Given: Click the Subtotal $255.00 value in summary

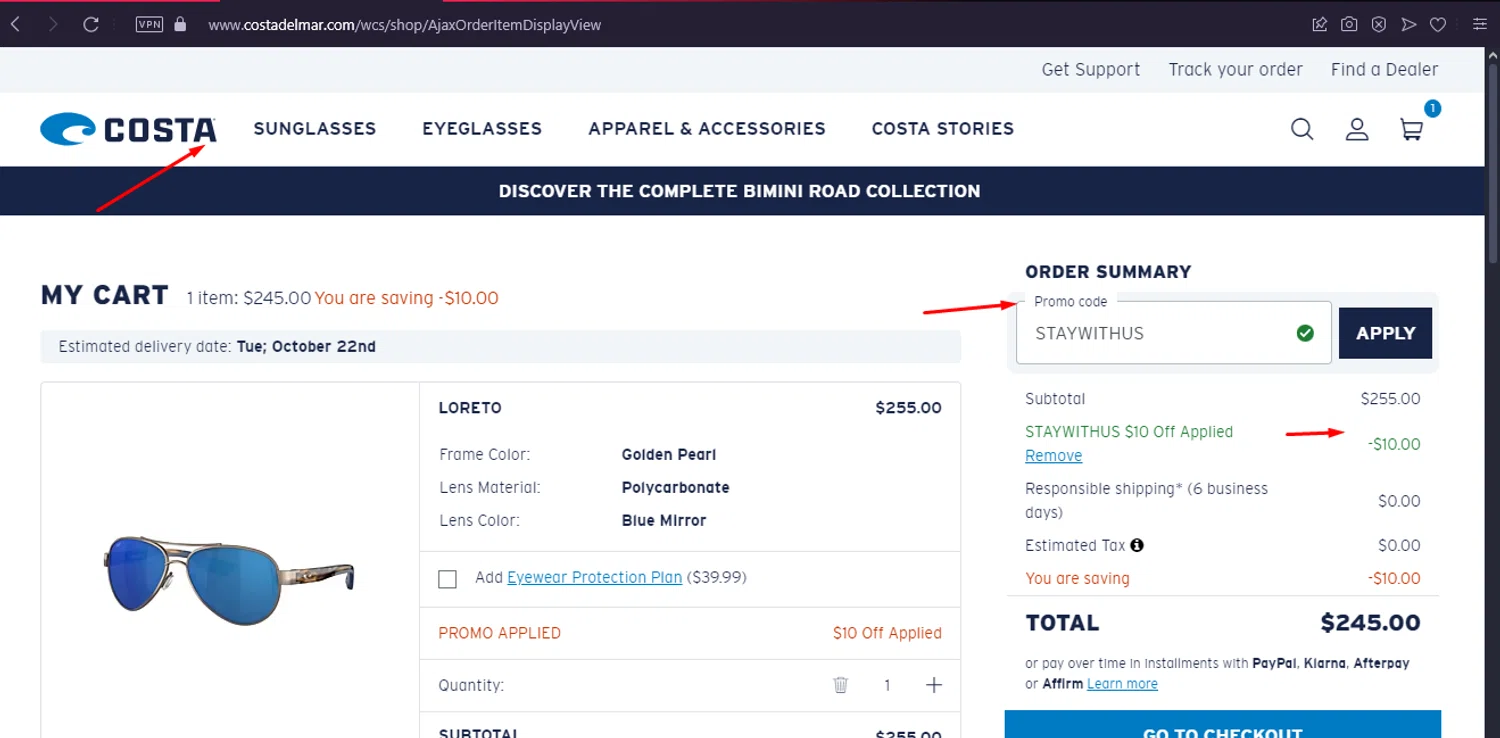Looking at the screenshot, I should [x=1390, y=399].
